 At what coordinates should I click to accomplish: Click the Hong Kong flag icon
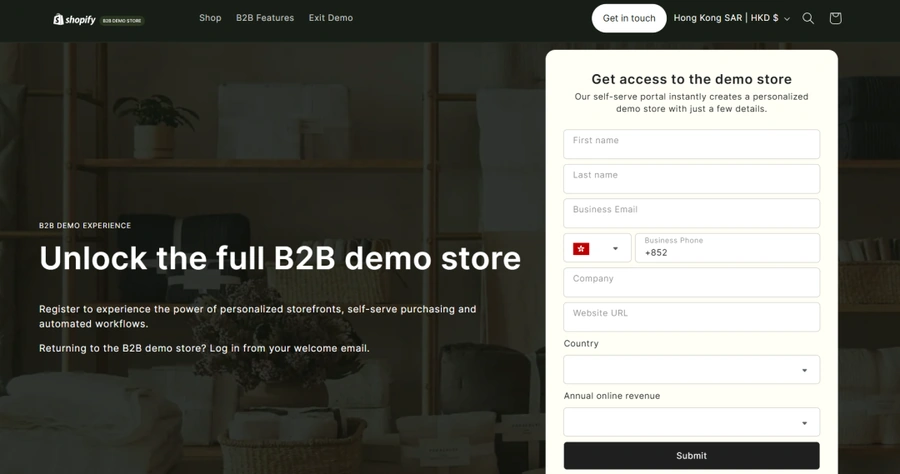pyautogui.click(x=581, y=248)
